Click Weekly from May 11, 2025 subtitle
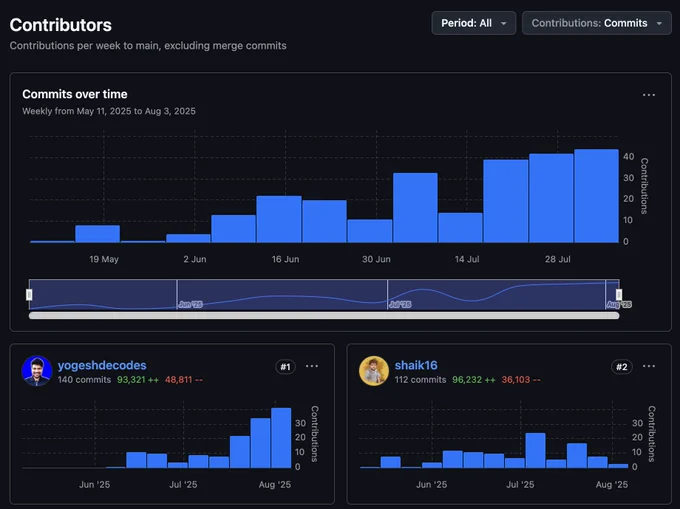Screen dimensions: 680x509 (x=109, y=111)
